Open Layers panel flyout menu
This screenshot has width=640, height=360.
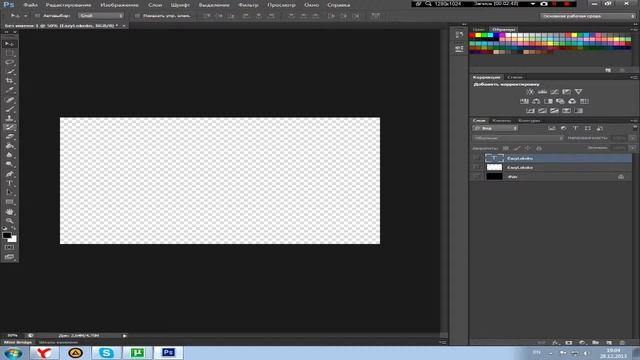click(x=634, y=121)
